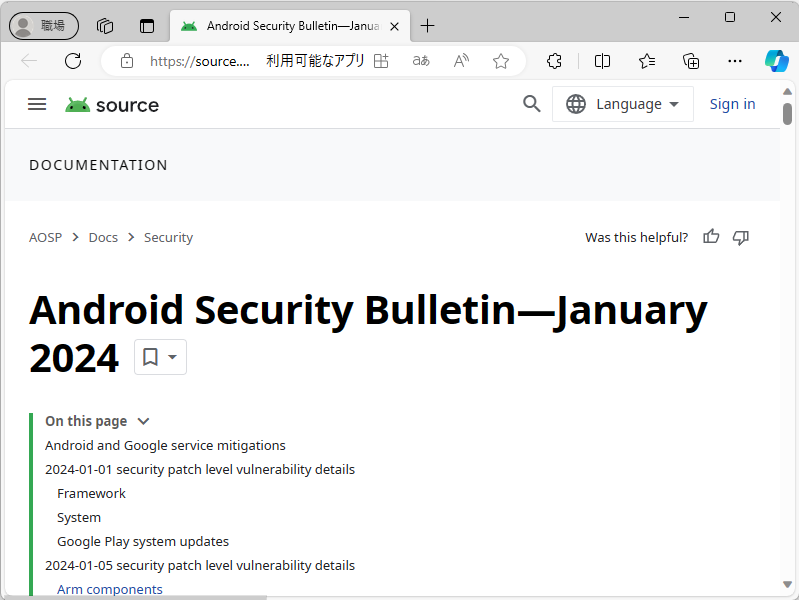Jump to System section
The height and width of the screenshot is (600, 799).
[79, 517]
